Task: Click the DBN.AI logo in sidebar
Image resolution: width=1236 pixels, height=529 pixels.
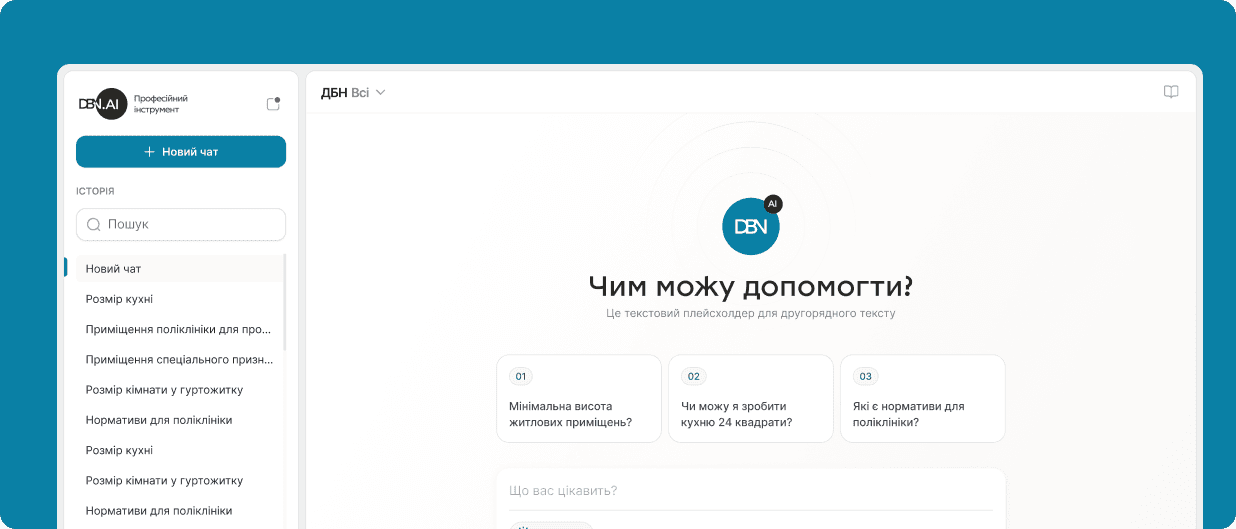Action: (103, 104)
